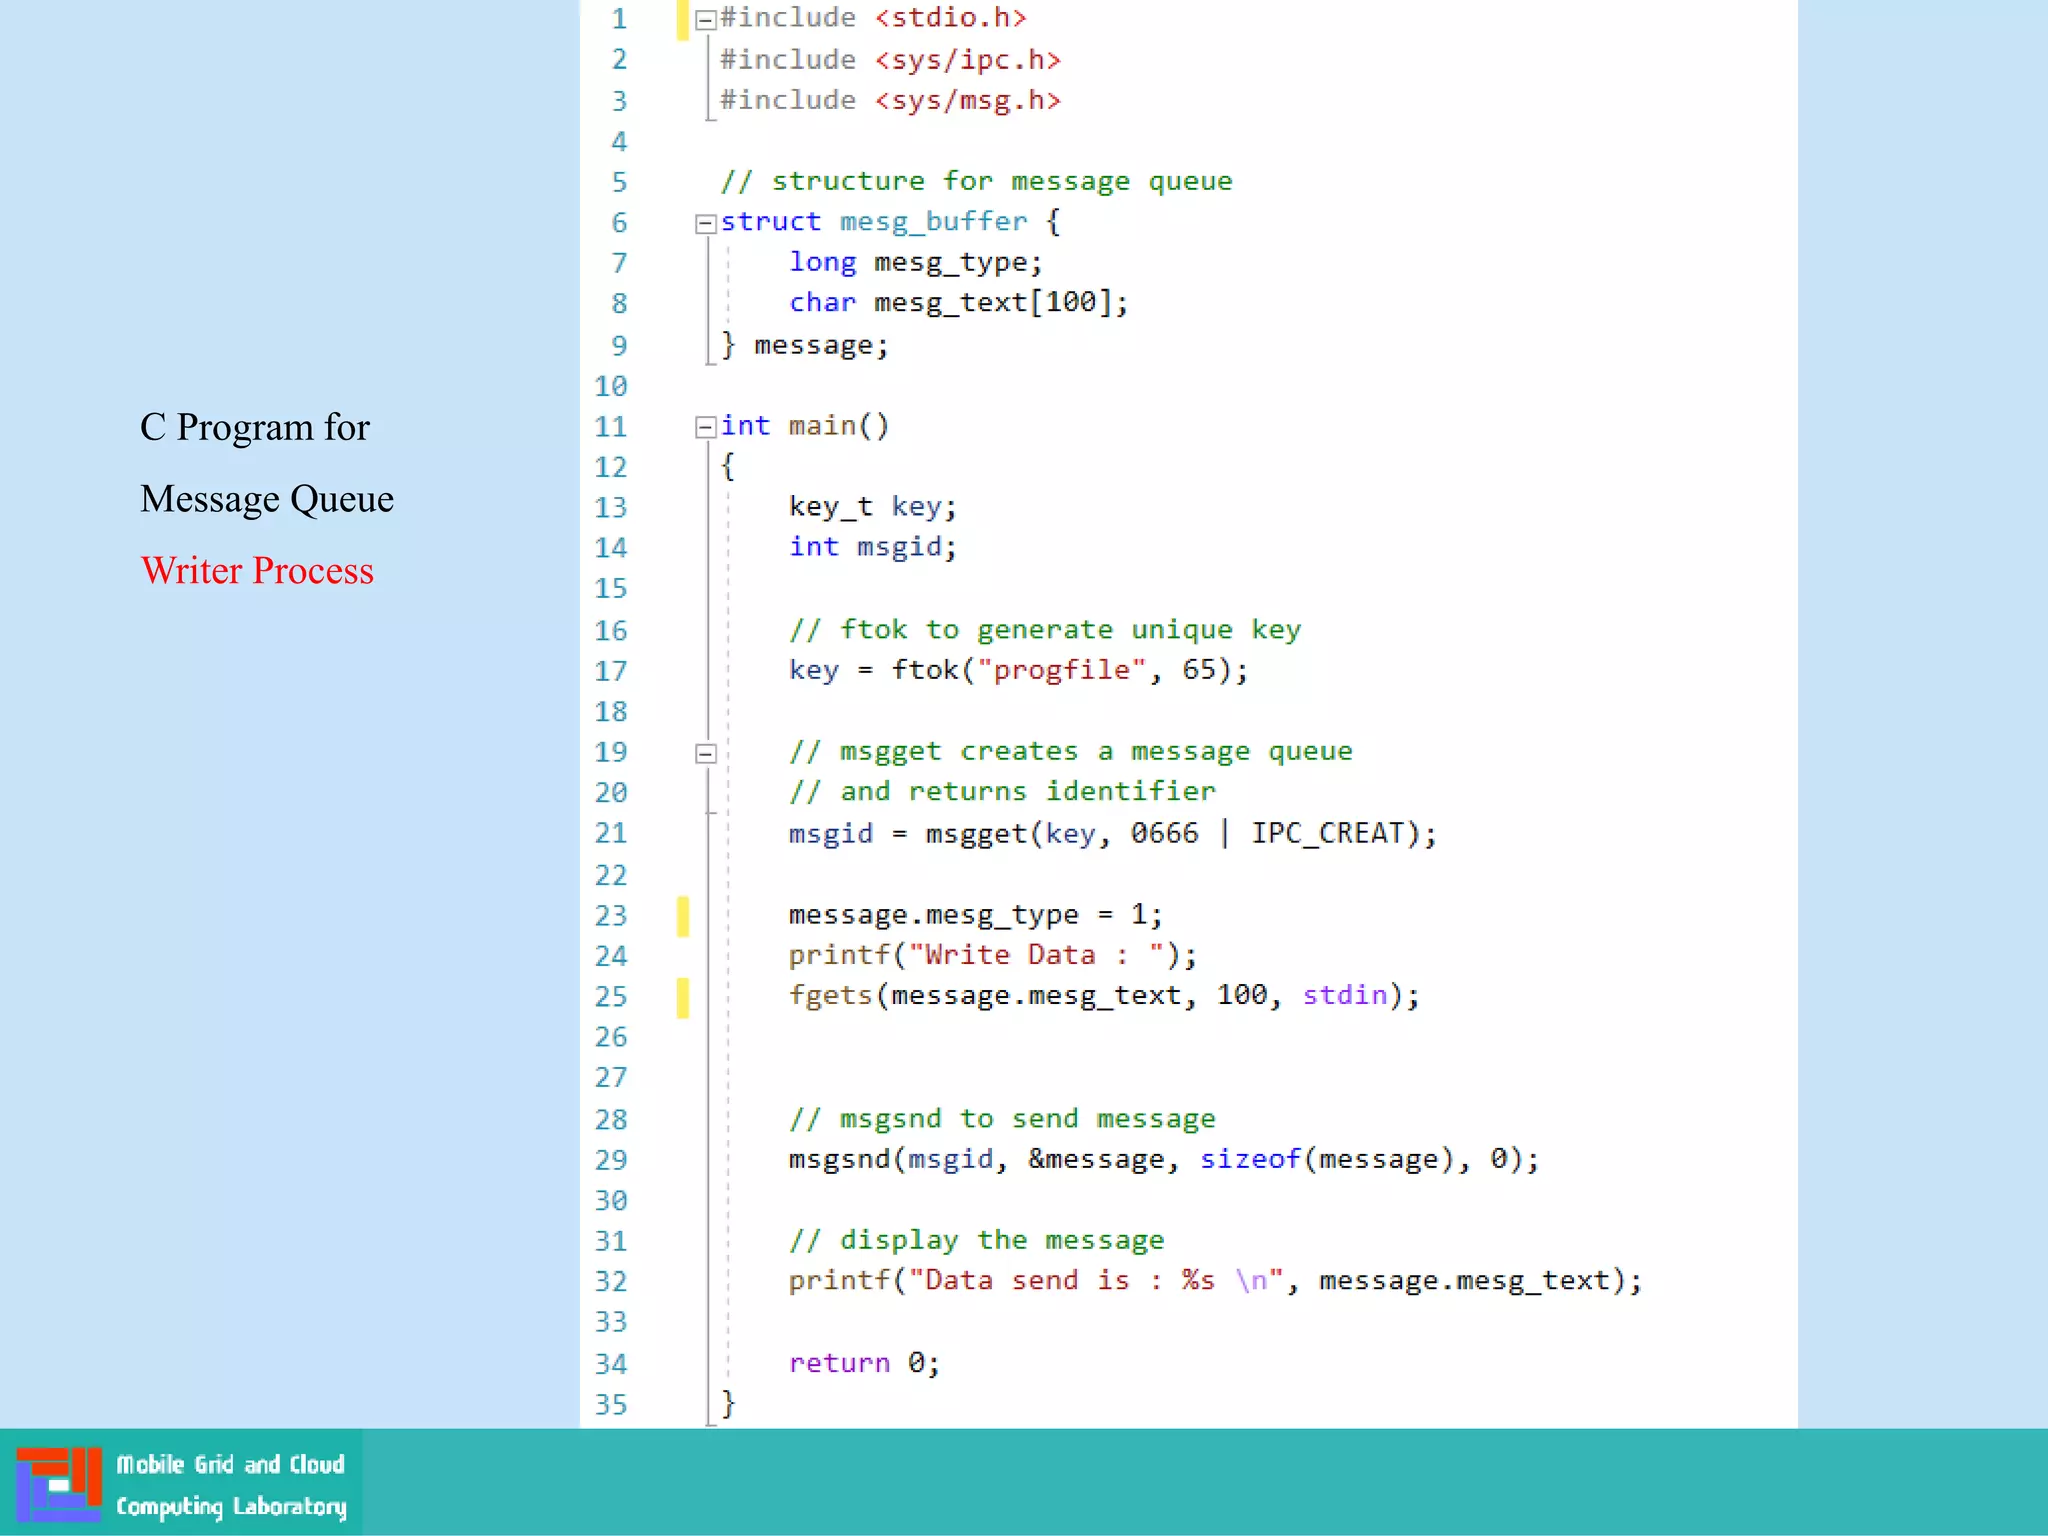Screen dimensions: 2048x1536
Task: Click the 'key_t key;' declaration
Action: [872, 507]
